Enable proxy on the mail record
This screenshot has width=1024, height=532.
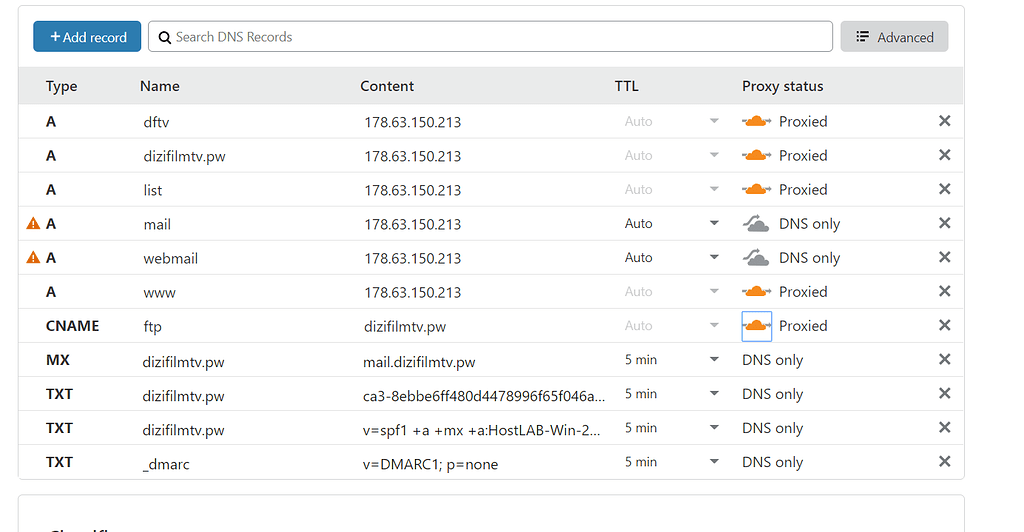757,224
